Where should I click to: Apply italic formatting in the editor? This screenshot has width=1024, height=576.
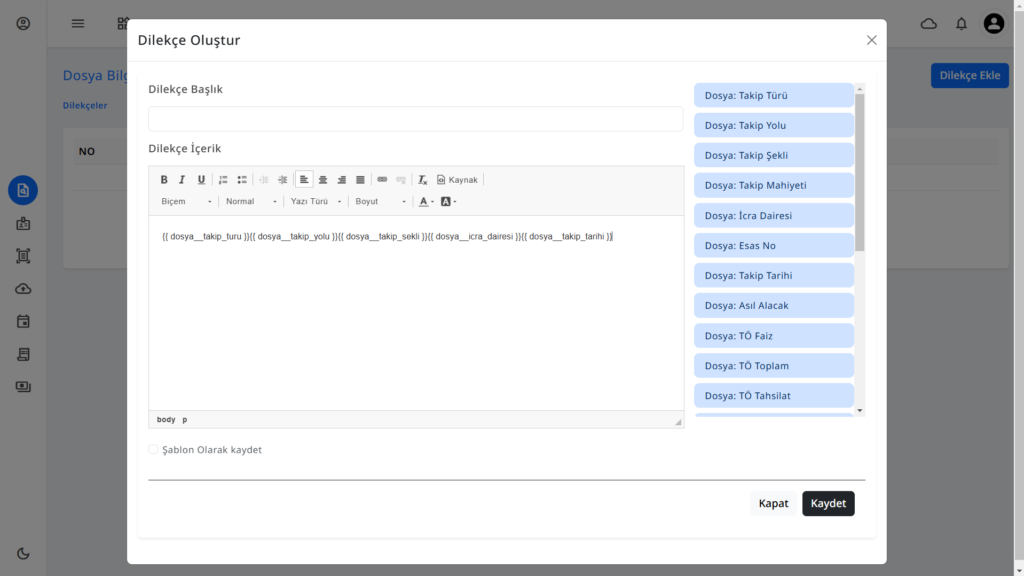tap(182, 180)
